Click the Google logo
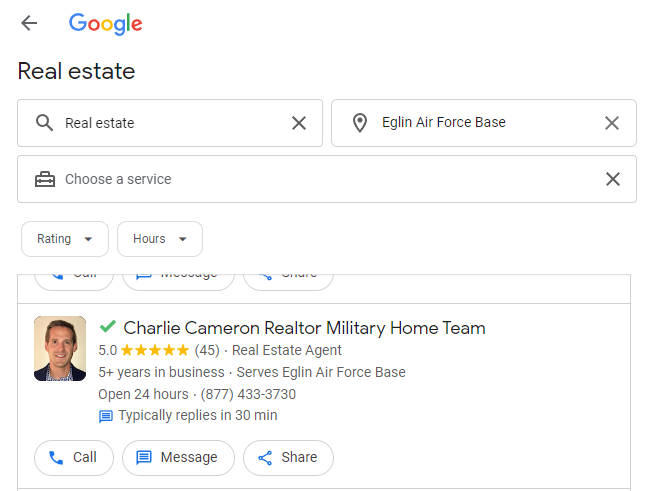Viewport: 654px width, 491px height. [x=105, y=24]
